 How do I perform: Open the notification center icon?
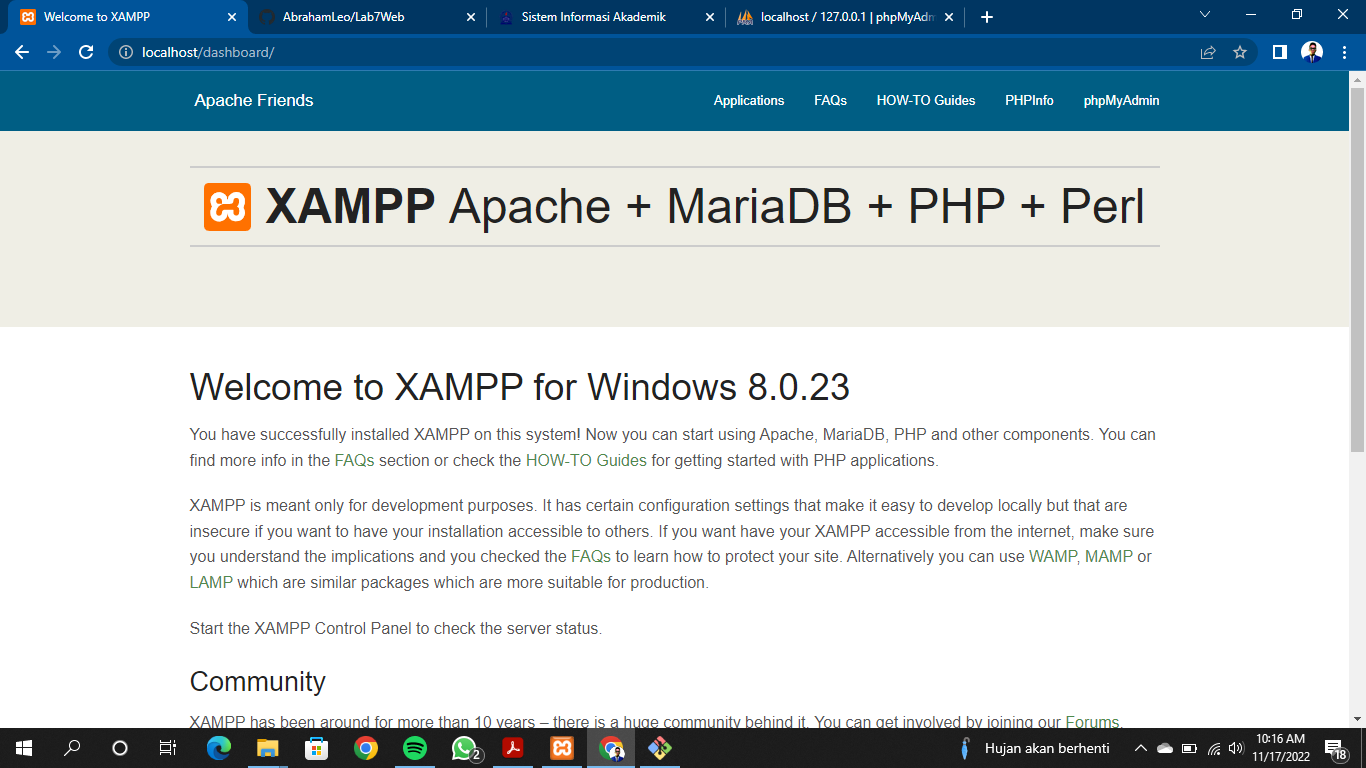point(1336,748)
